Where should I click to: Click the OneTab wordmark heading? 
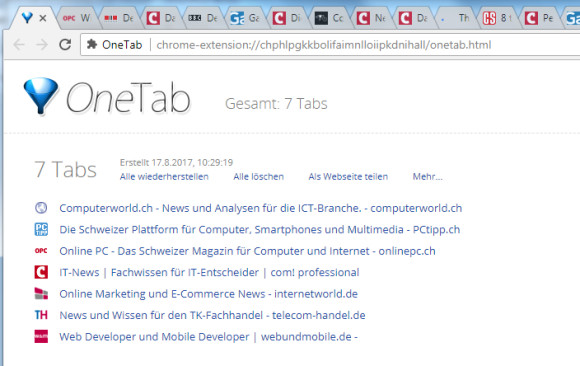point(128,98)
